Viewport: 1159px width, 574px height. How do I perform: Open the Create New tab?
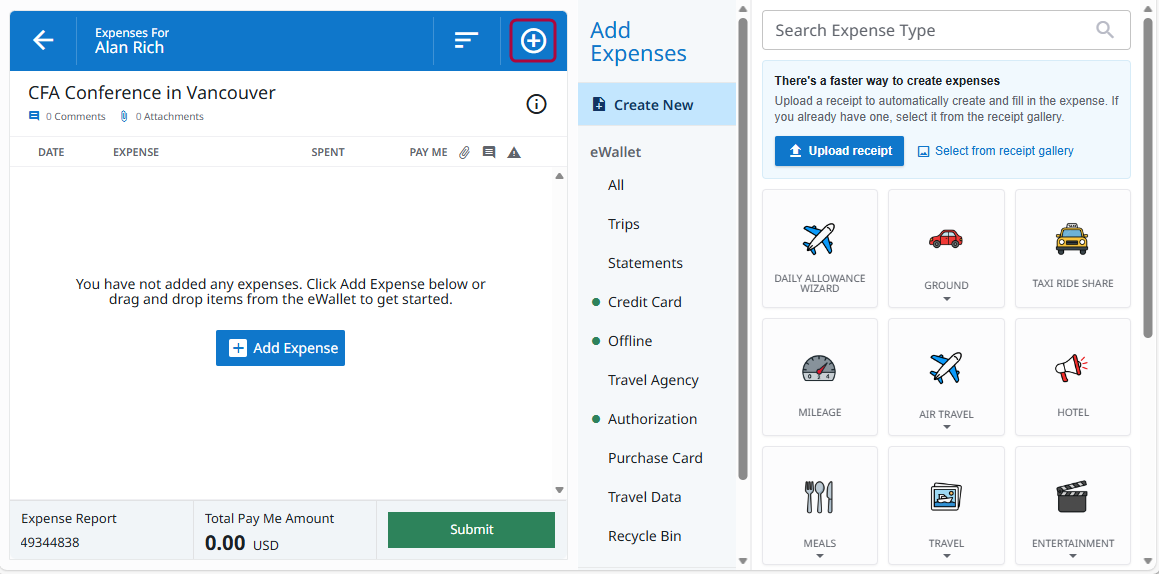coord(656,105)
